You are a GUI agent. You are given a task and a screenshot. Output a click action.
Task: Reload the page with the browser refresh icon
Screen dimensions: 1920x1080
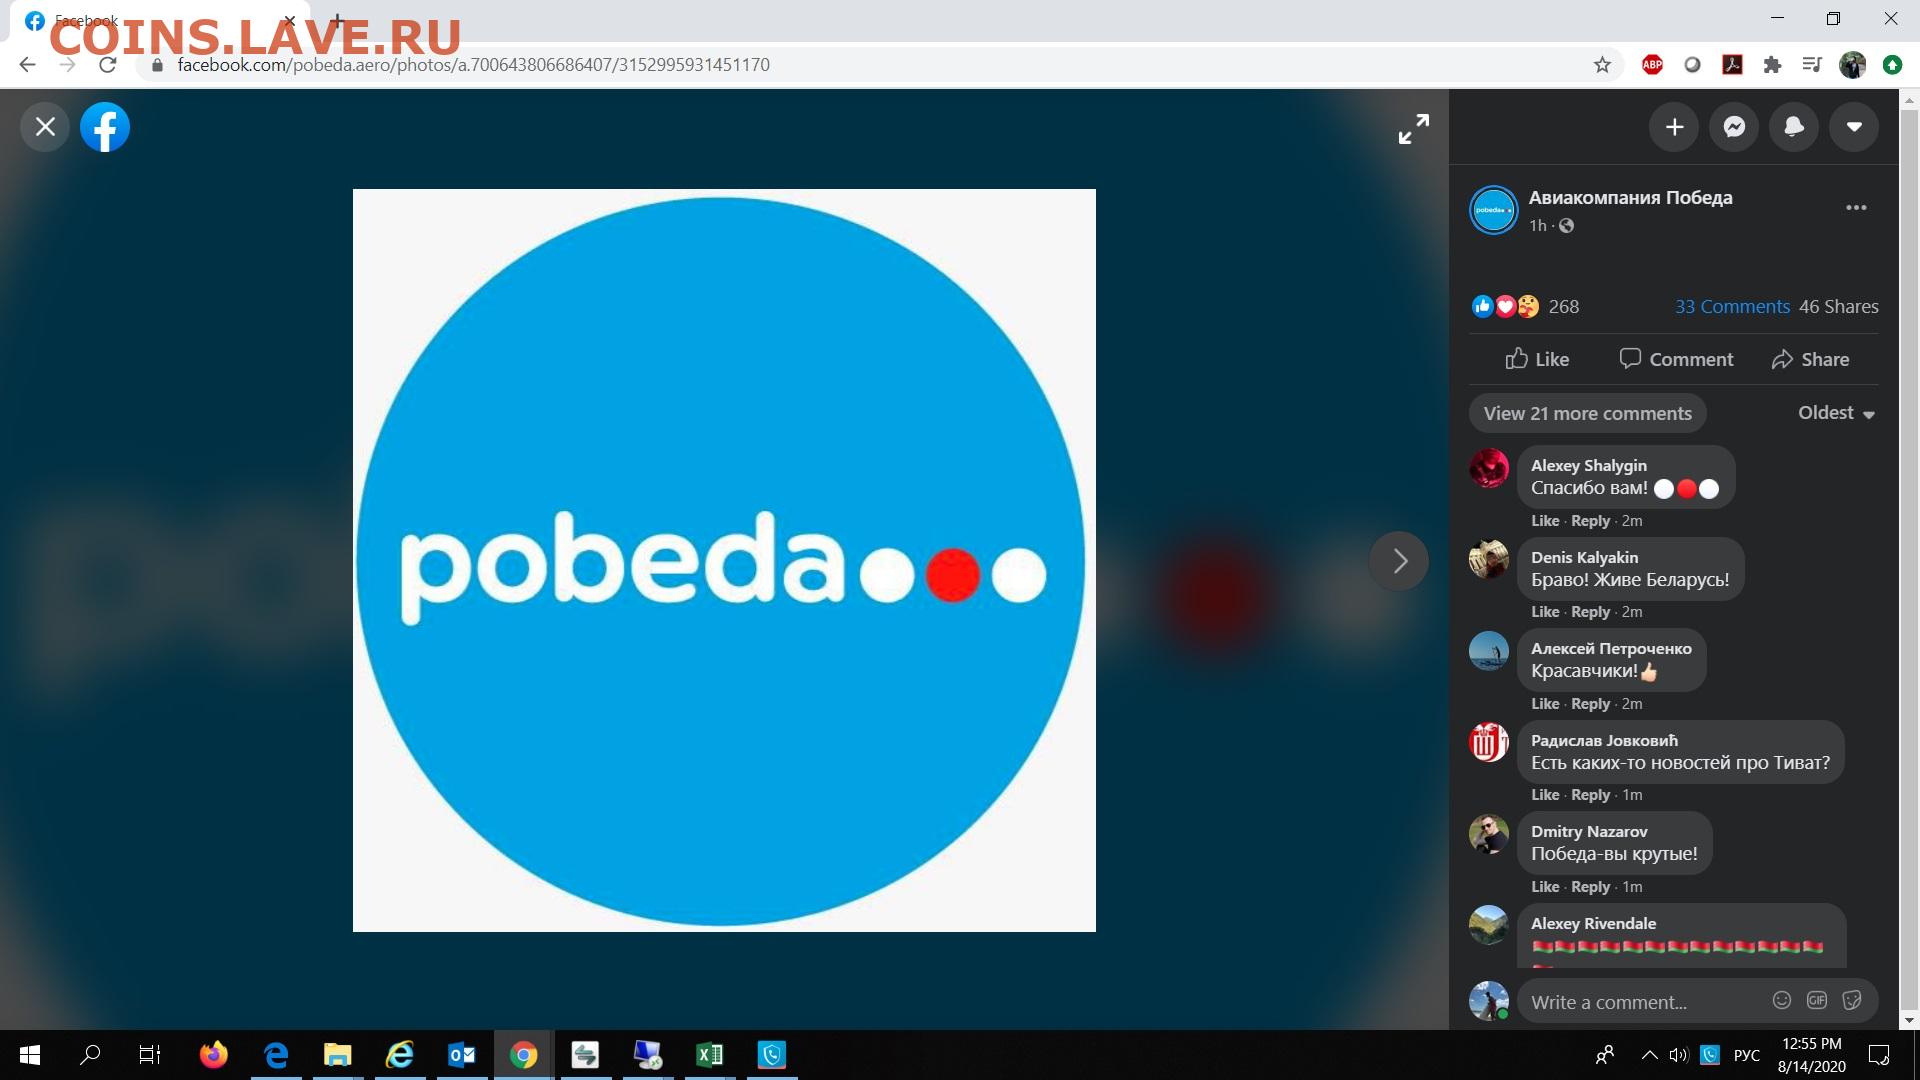coord(108,65)
